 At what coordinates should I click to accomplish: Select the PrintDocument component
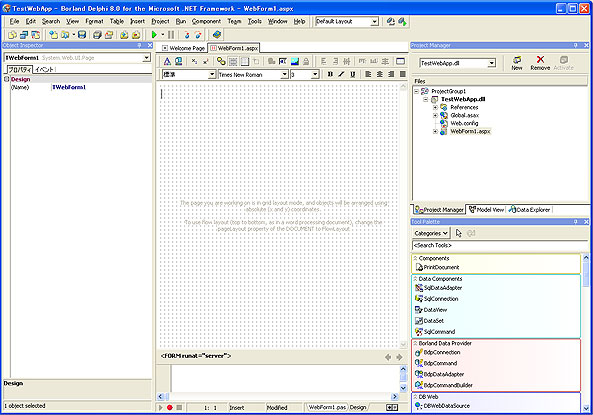437,267
